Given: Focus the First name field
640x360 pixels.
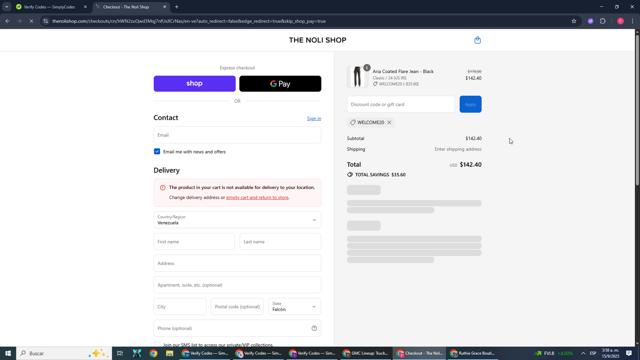Looking at the screenshot, I should tap(194, 242).
